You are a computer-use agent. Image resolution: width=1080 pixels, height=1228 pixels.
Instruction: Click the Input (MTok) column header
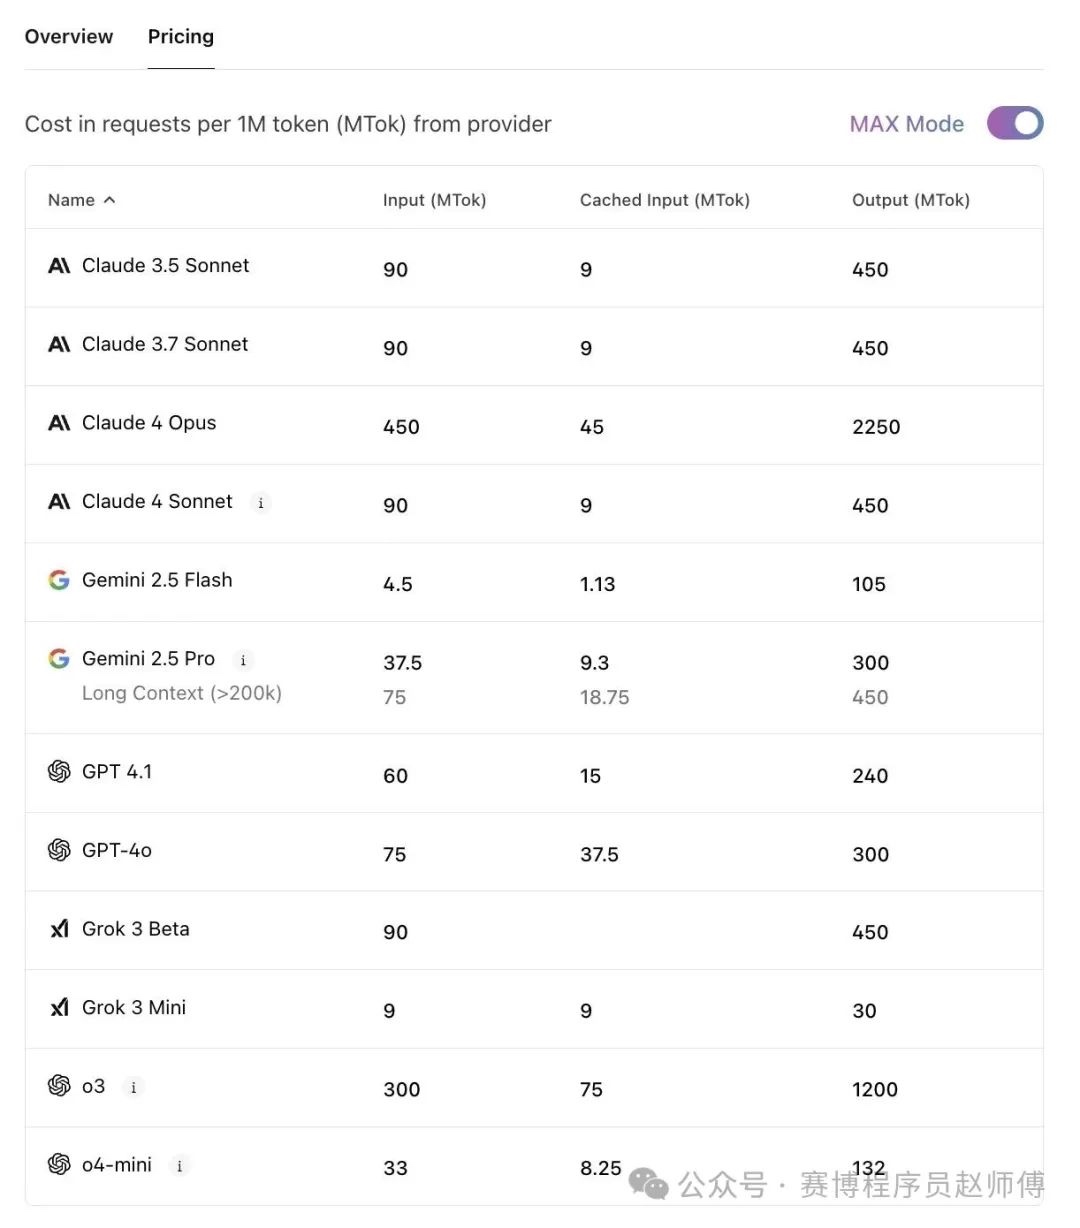coord(434,200)
